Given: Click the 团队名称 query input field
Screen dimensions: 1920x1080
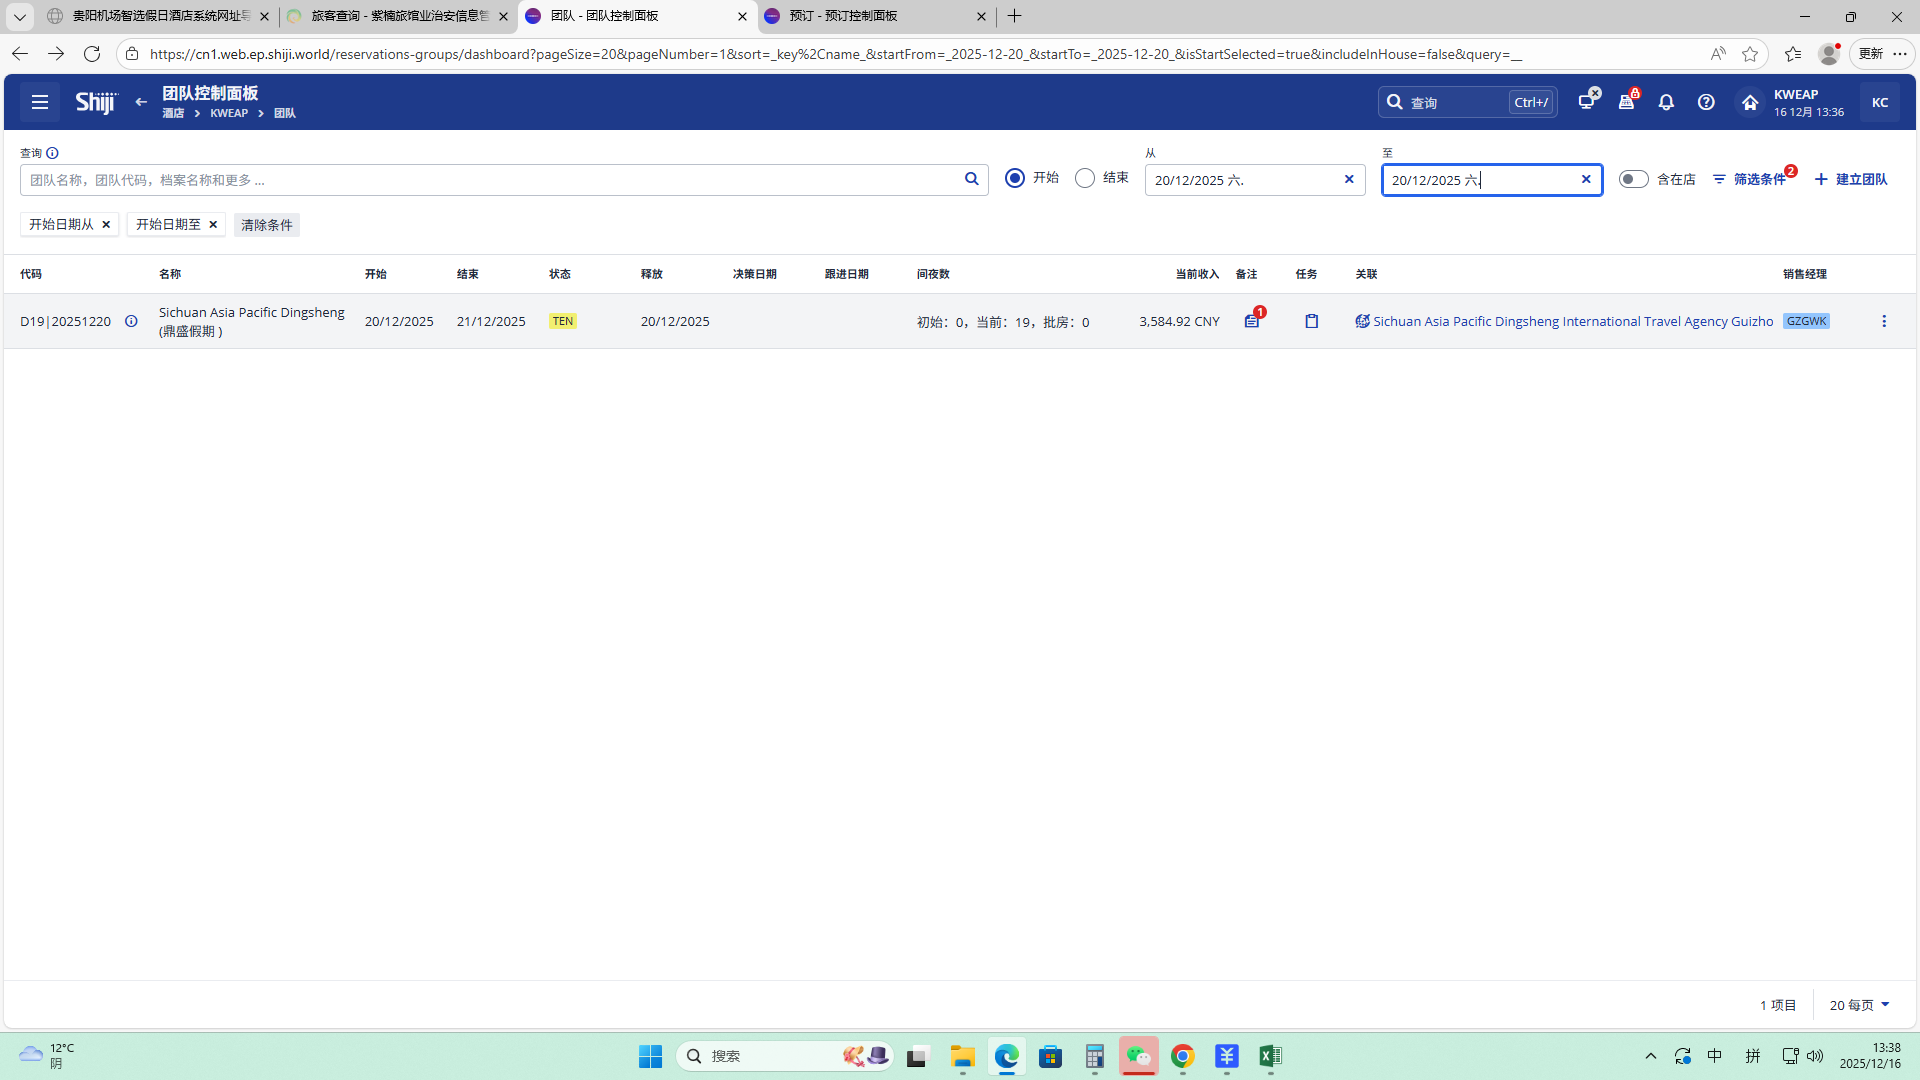Looking at the screenshot, I should [490, 180].
